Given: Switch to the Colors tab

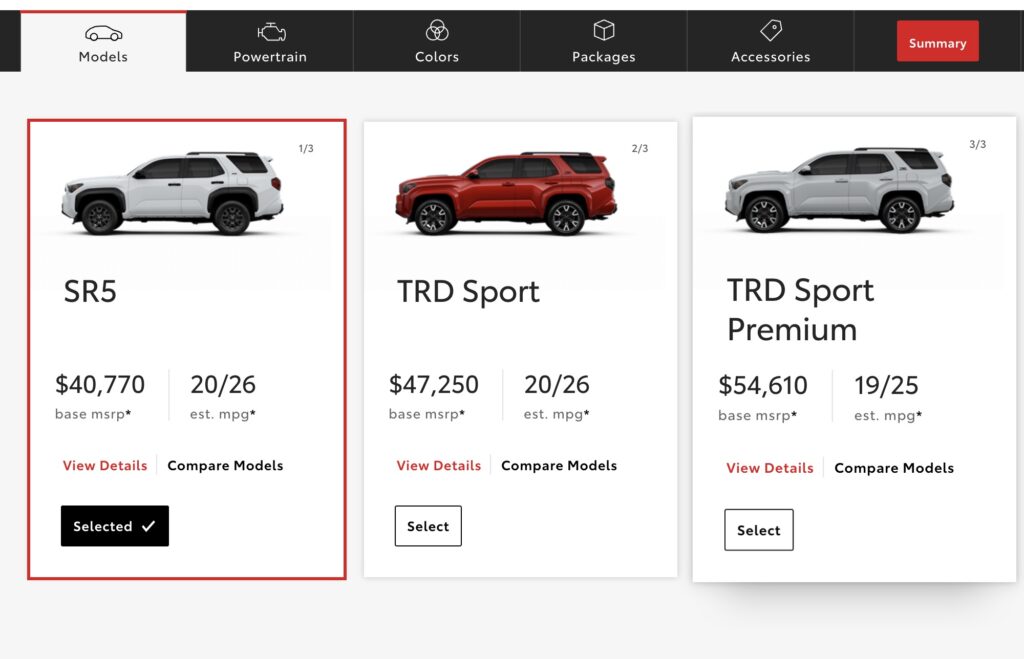Looking at the screenshot, I should pyautogui.click(x=436, y=41).
